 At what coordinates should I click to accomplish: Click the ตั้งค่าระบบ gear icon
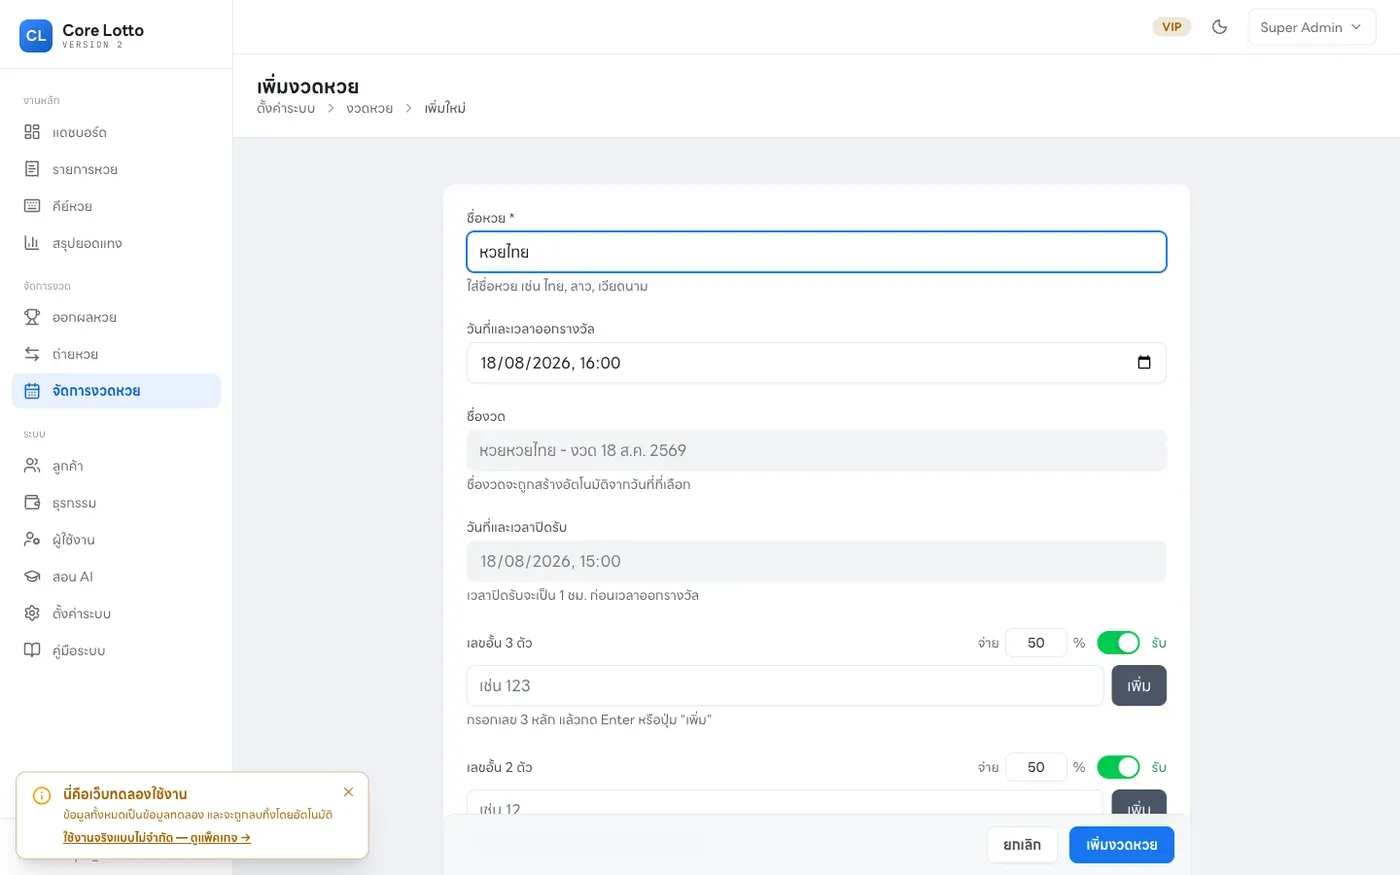(32, 613)
